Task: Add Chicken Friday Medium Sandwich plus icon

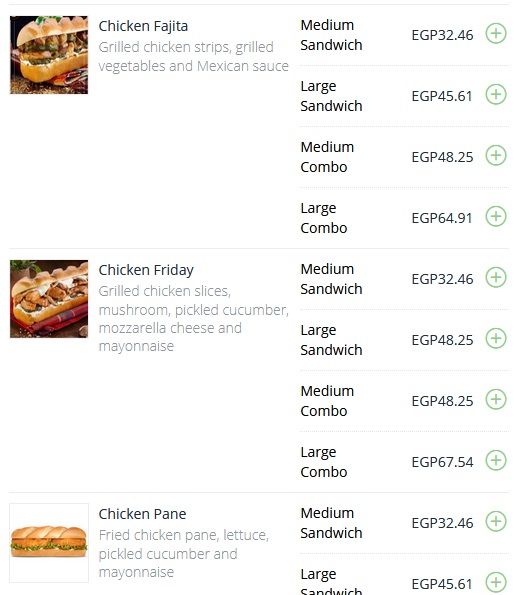Action: [496, 278]
